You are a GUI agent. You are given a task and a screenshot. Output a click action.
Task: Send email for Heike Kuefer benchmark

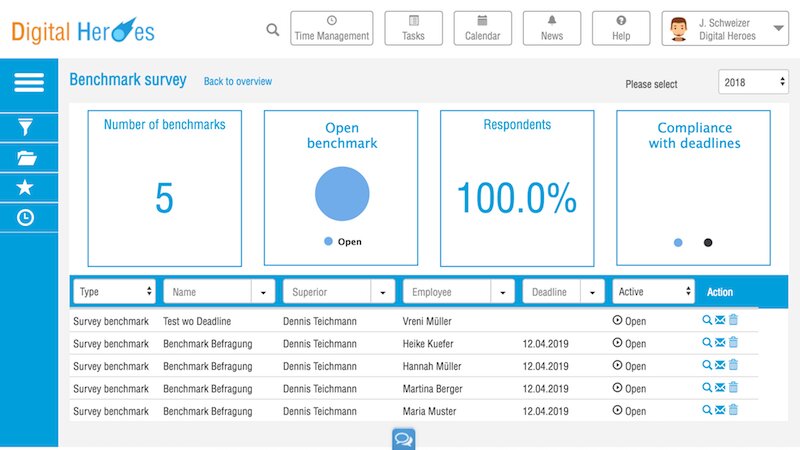pyautogui.click(x=720, y=344)
